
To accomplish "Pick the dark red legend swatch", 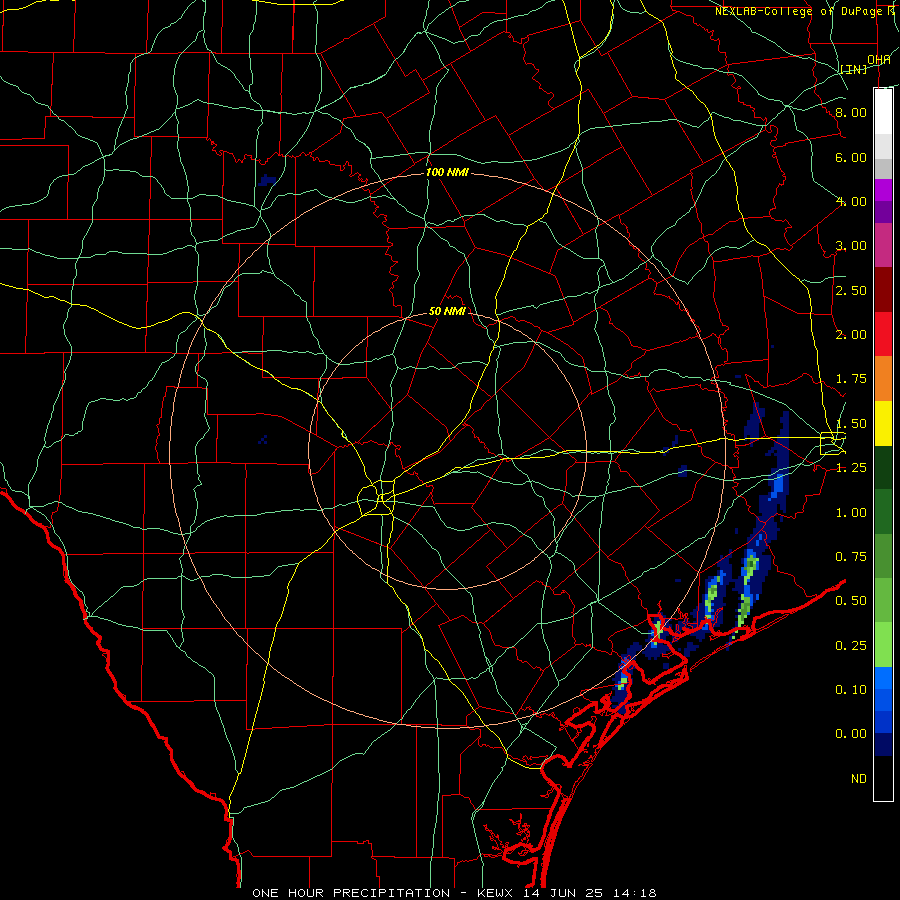I will (x=883, y=290).
